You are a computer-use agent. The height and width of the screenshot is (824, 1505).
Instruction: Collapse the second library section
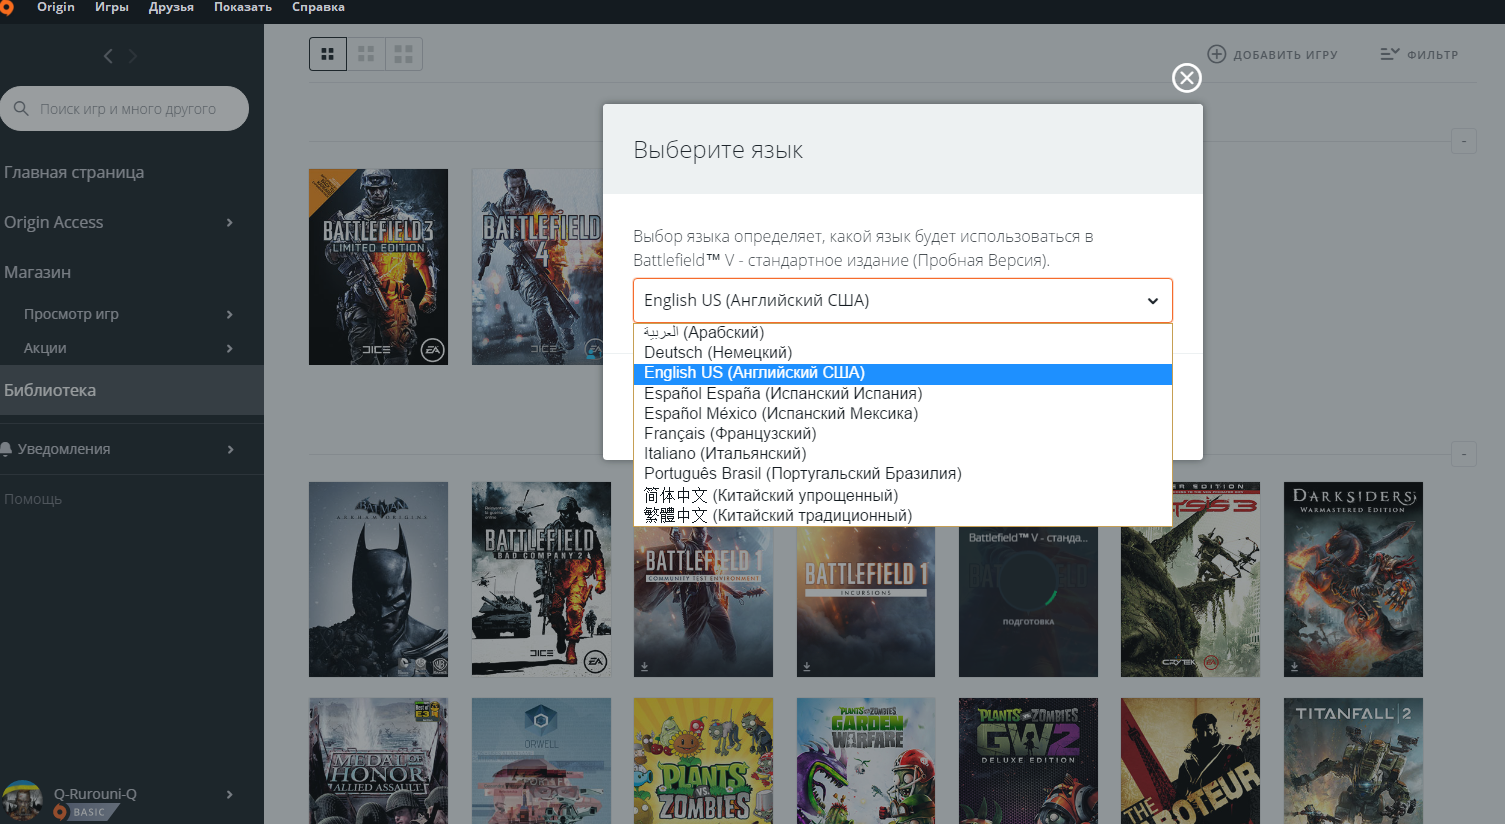pyautogui.click(x=1463, y=454)
